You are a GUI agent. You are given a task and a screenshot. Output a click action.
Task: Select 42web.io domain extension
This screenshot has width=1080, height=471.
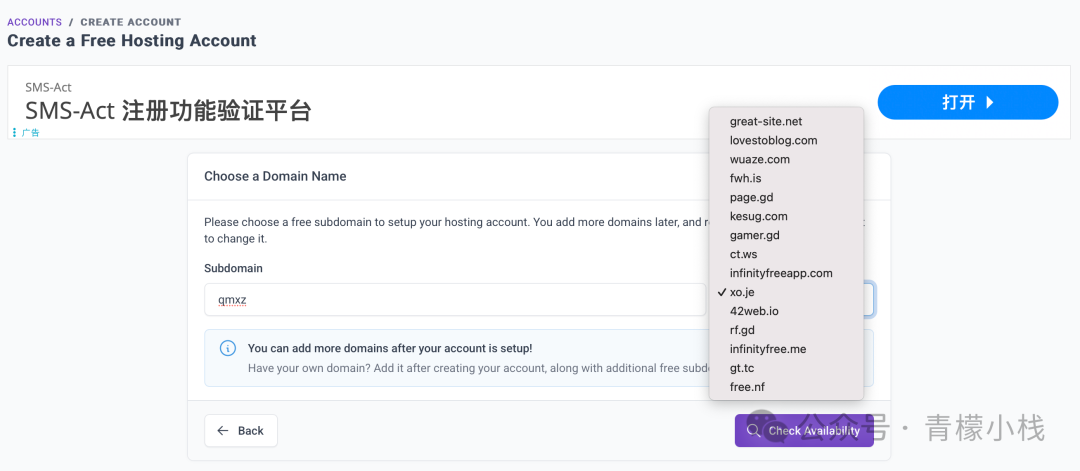(754, 311)
